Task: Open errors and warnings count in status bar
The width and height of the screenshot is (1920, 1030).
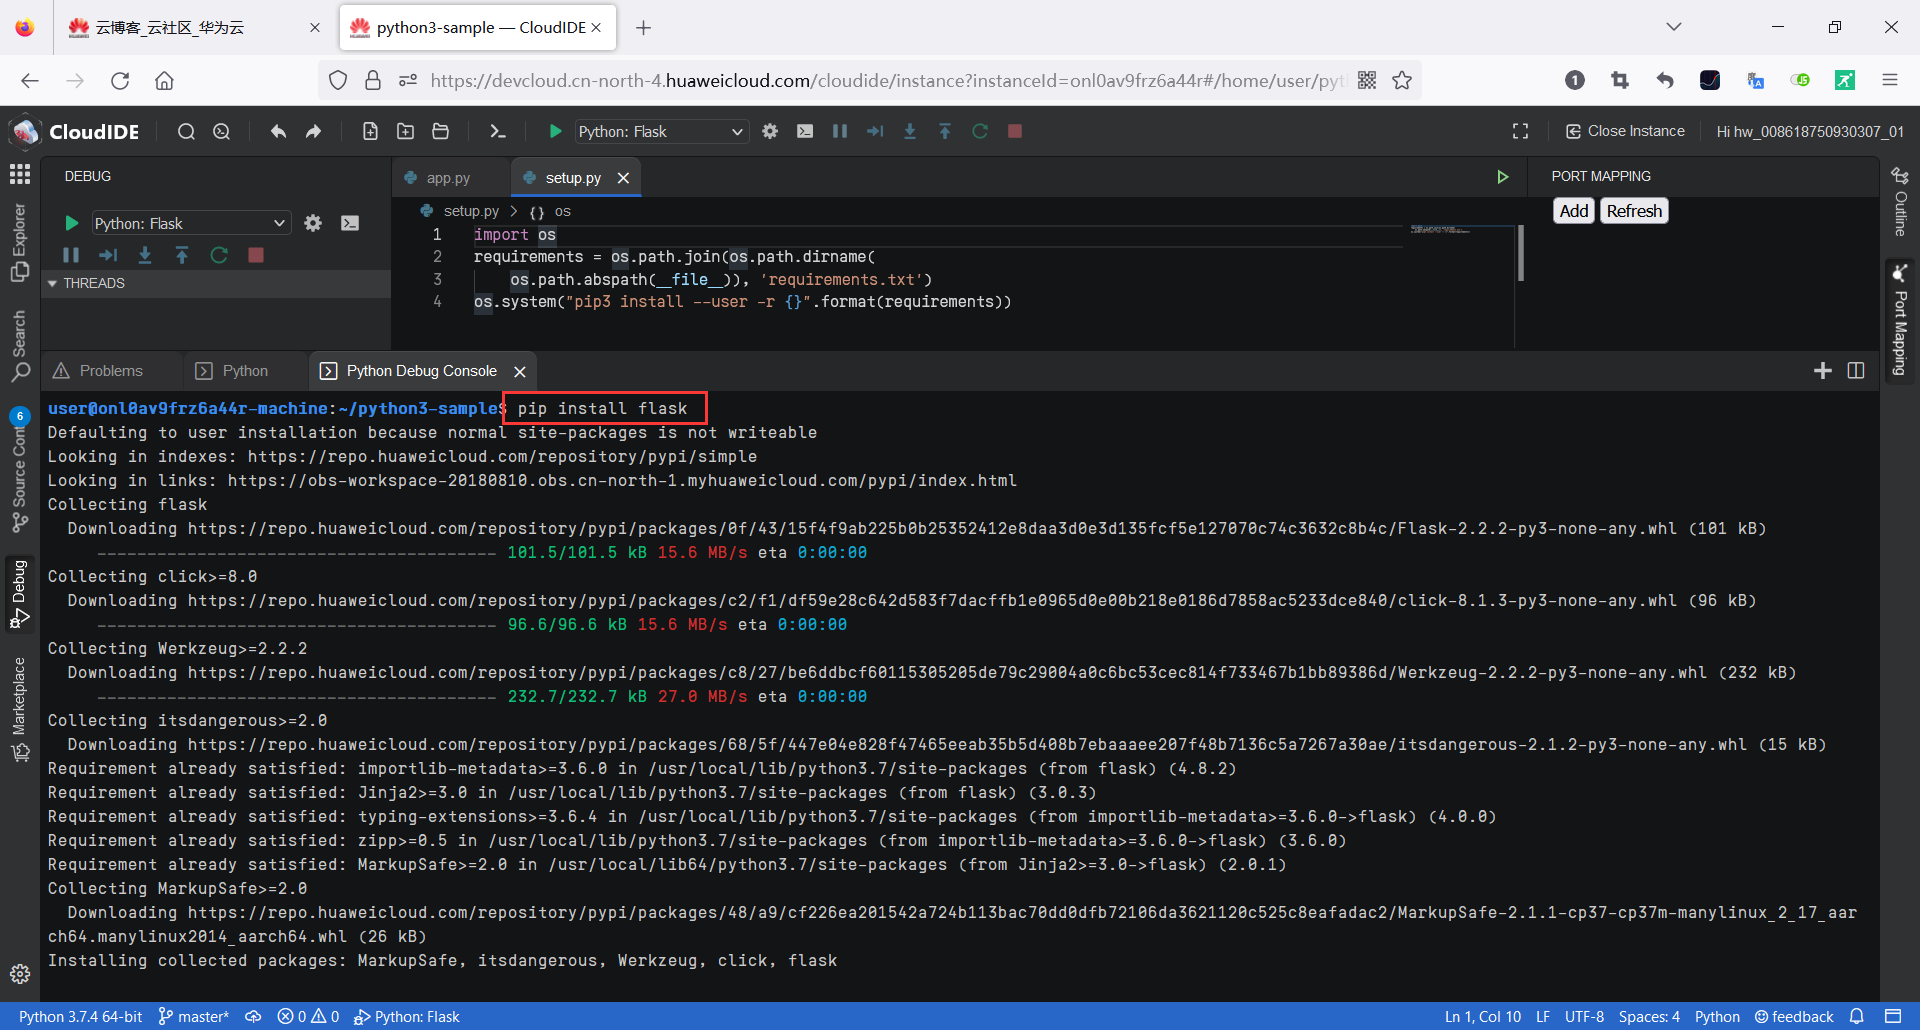Action: [x=308, y=1017]
